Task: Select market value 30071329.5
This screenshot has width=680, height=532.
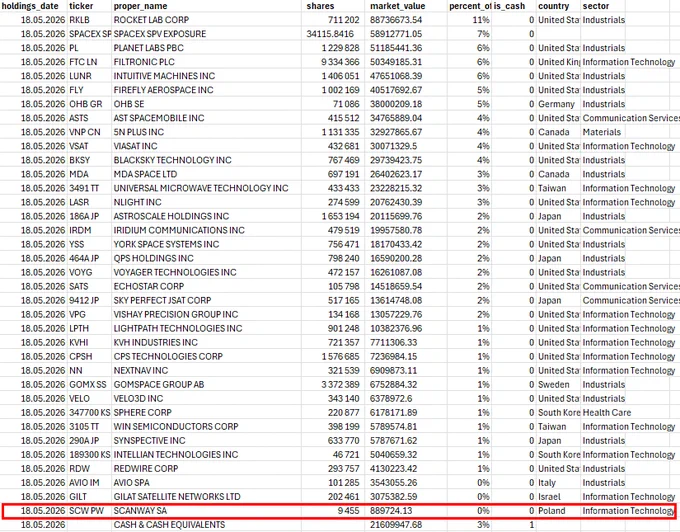Action: coord(406,146)
